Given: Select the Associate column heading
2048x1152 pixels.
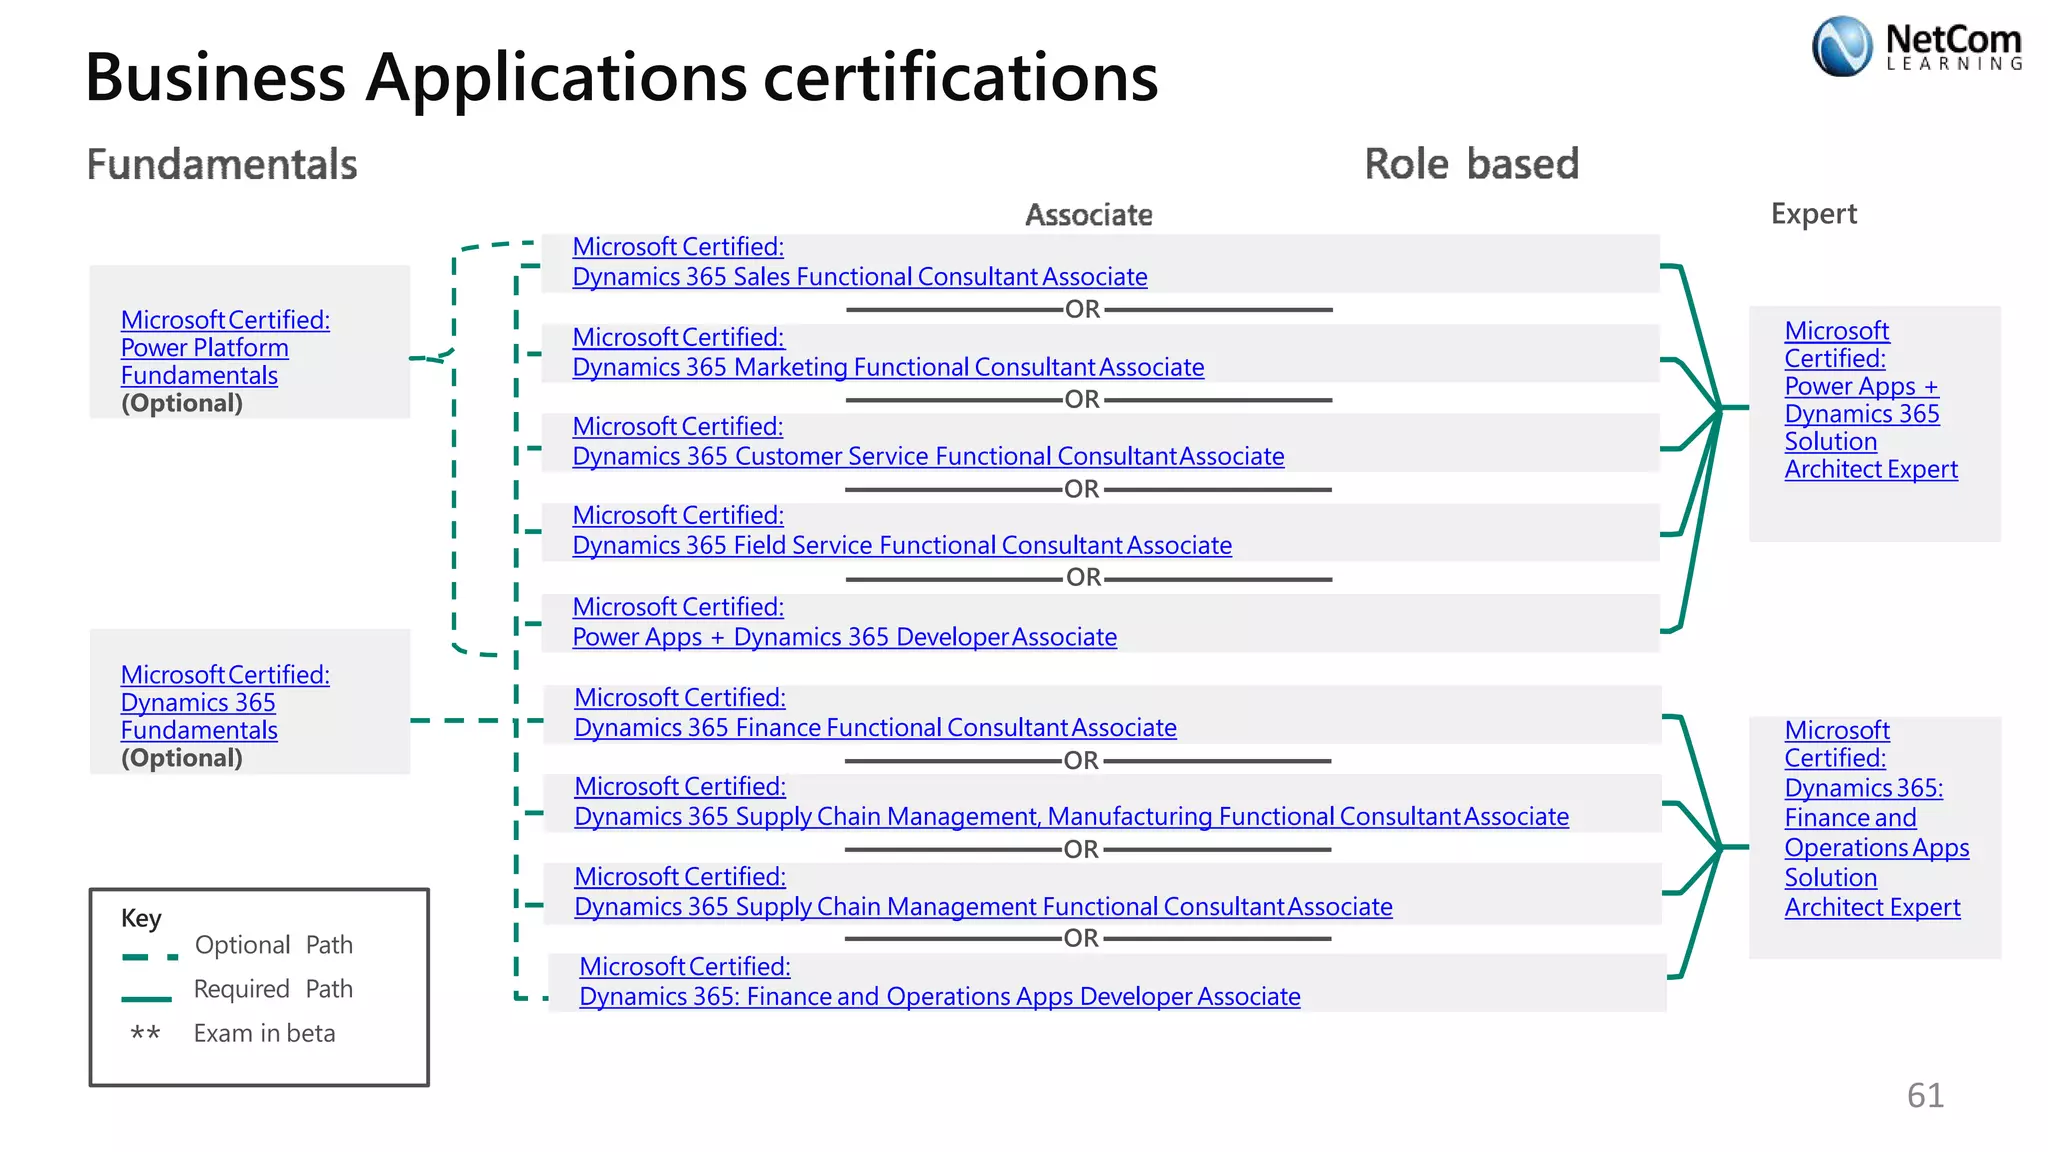Looking at the screenshot, I should (x=1089, y=215).
